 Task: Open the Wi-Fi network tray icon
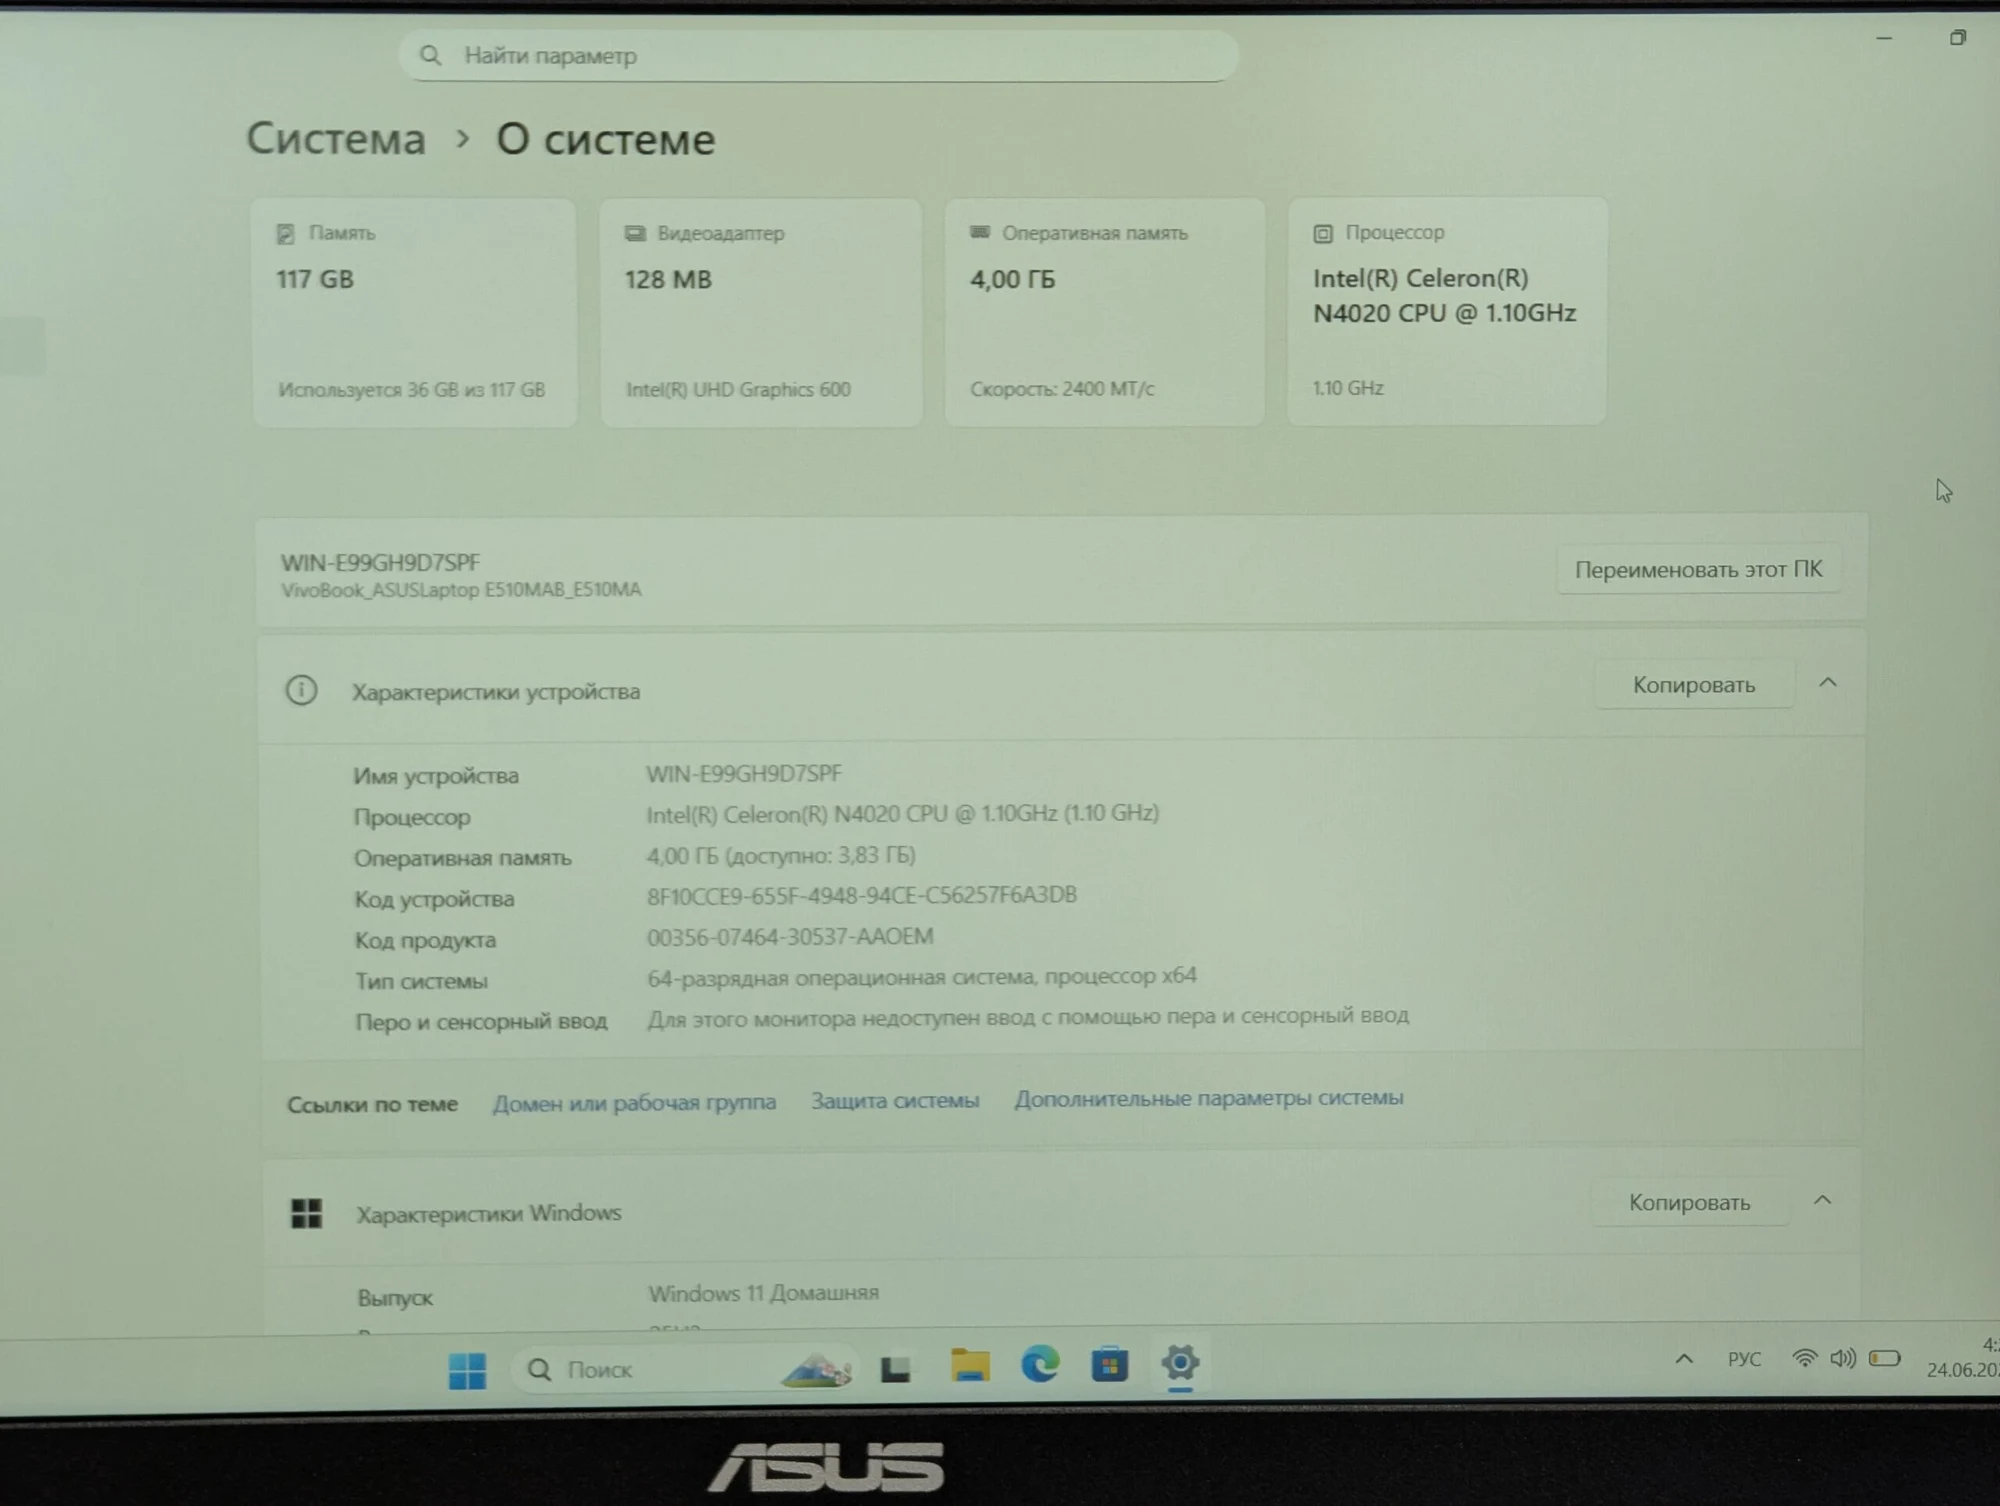click(1804, 1358)
